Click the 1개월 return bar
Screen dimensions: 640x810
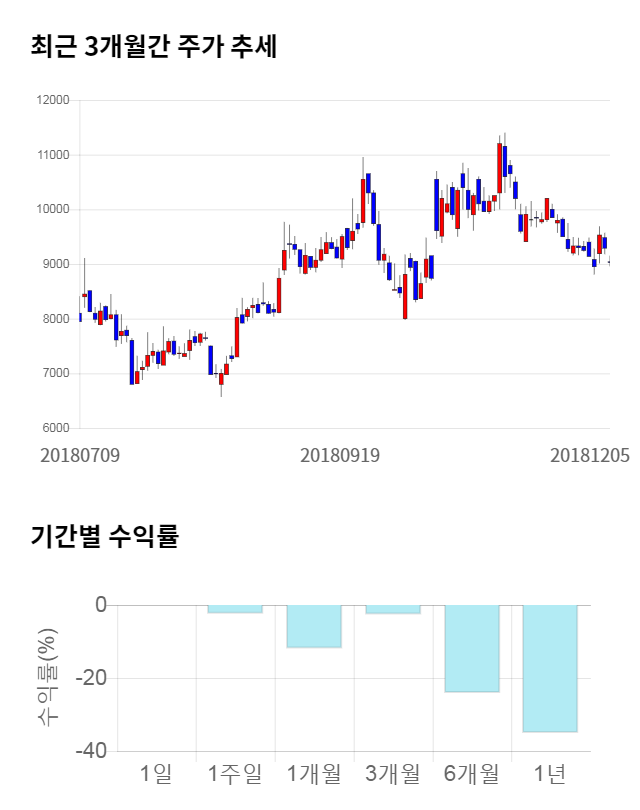pyautogui.click(x=314, y=626)
